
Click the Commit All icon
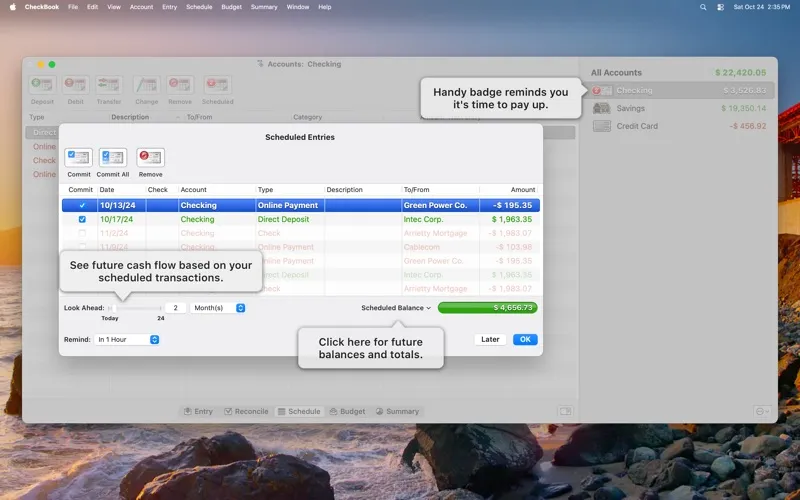click(x=112, y=158)
